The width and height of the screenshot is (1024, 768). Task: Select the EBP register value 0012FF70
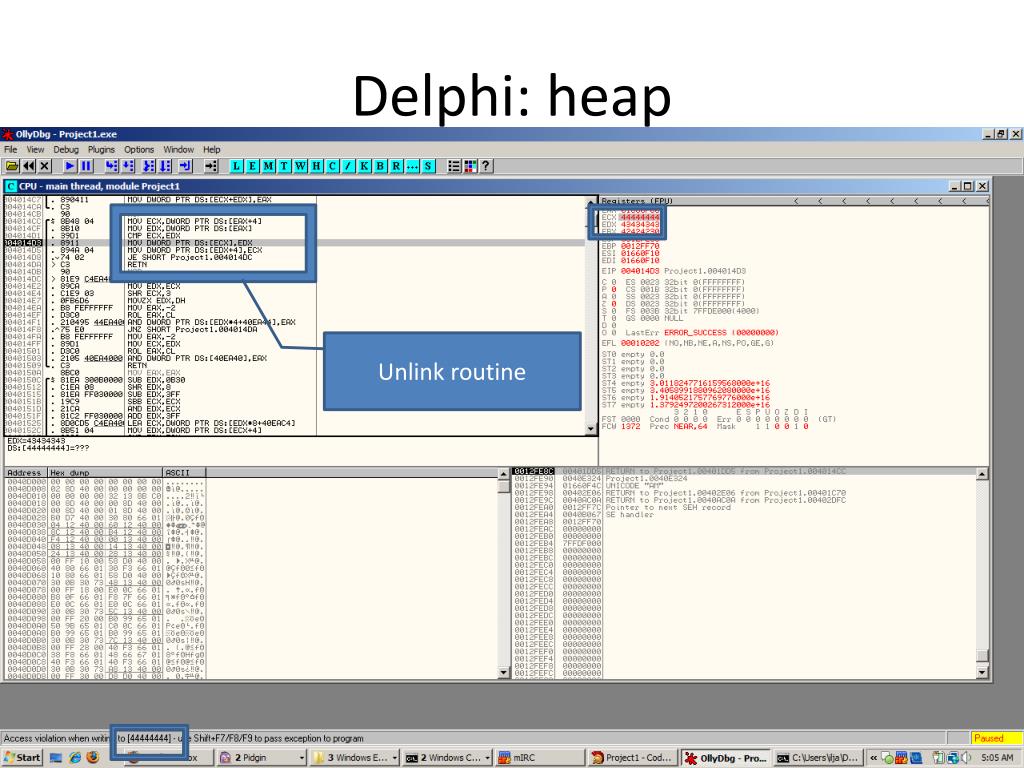[x=639, y=246]
